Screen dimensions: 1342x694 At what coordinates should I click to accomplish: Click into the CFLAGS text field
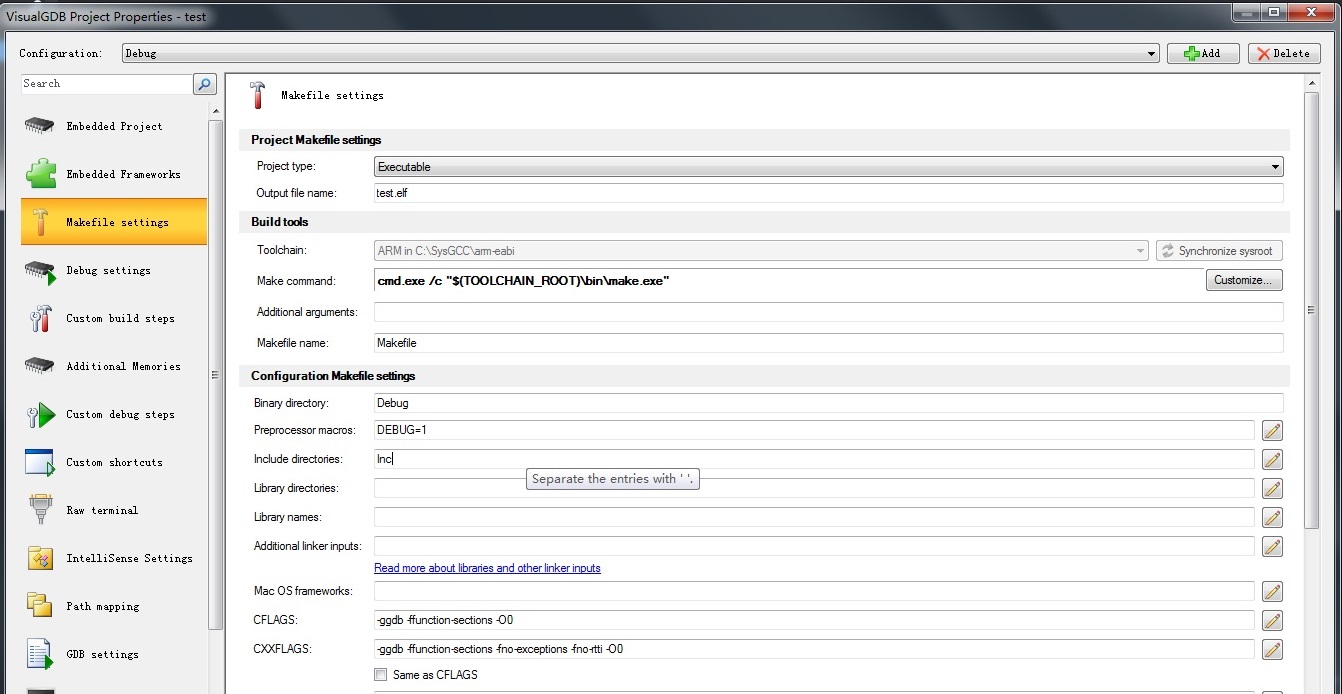pyautogui.click(x=814, y=620)
